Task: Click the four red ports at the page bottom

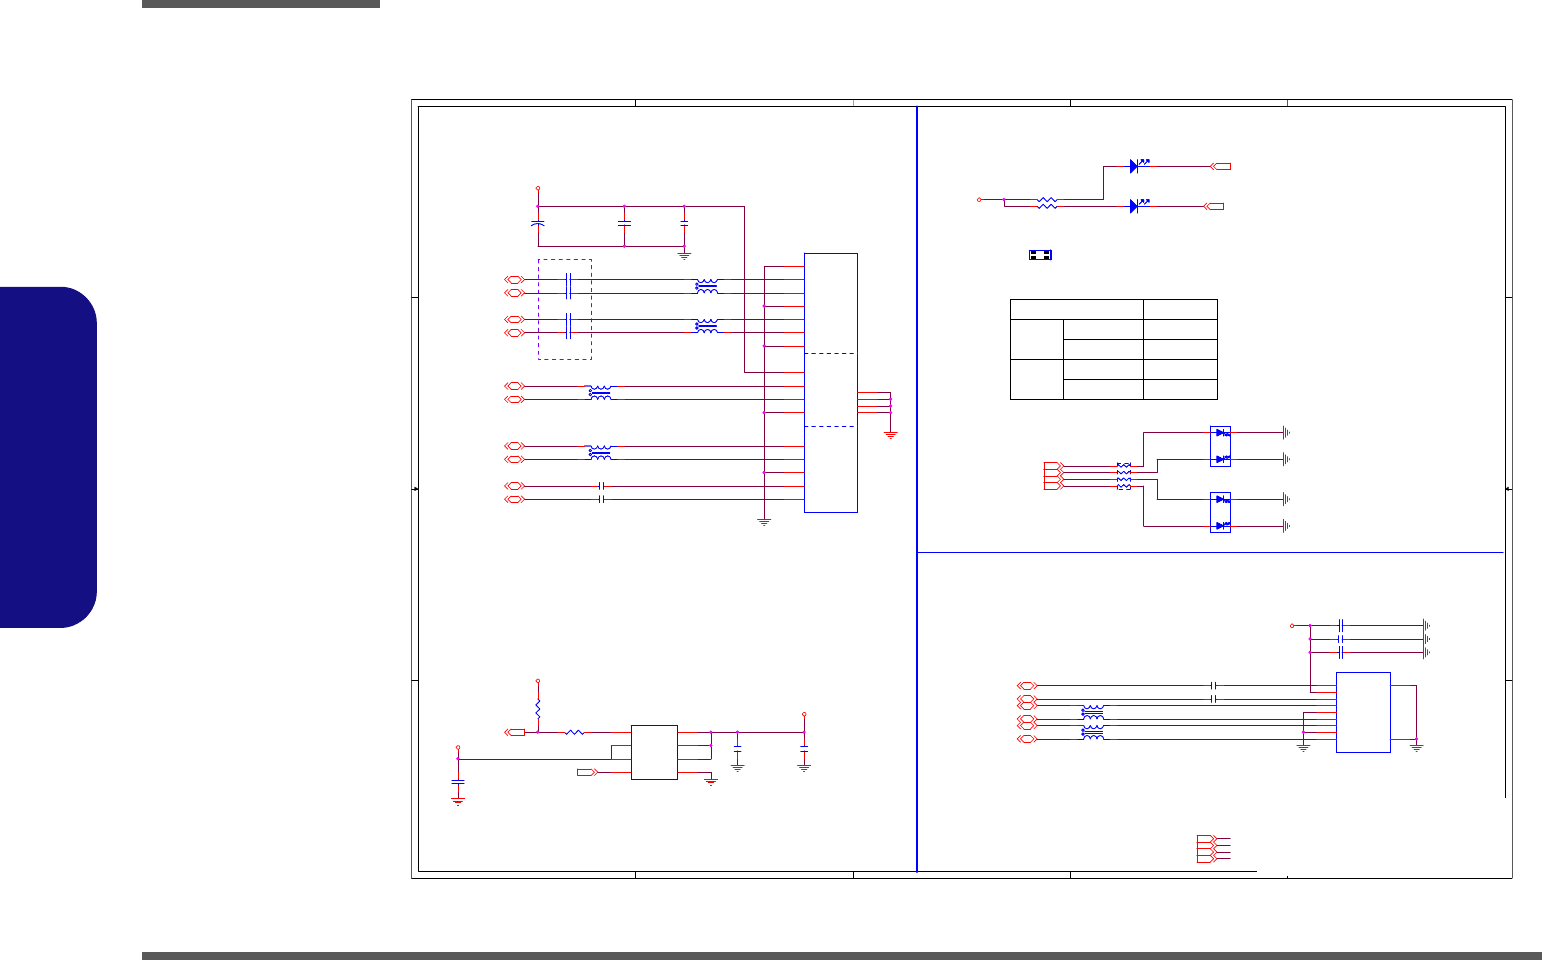Action: tap(1207, 849)
